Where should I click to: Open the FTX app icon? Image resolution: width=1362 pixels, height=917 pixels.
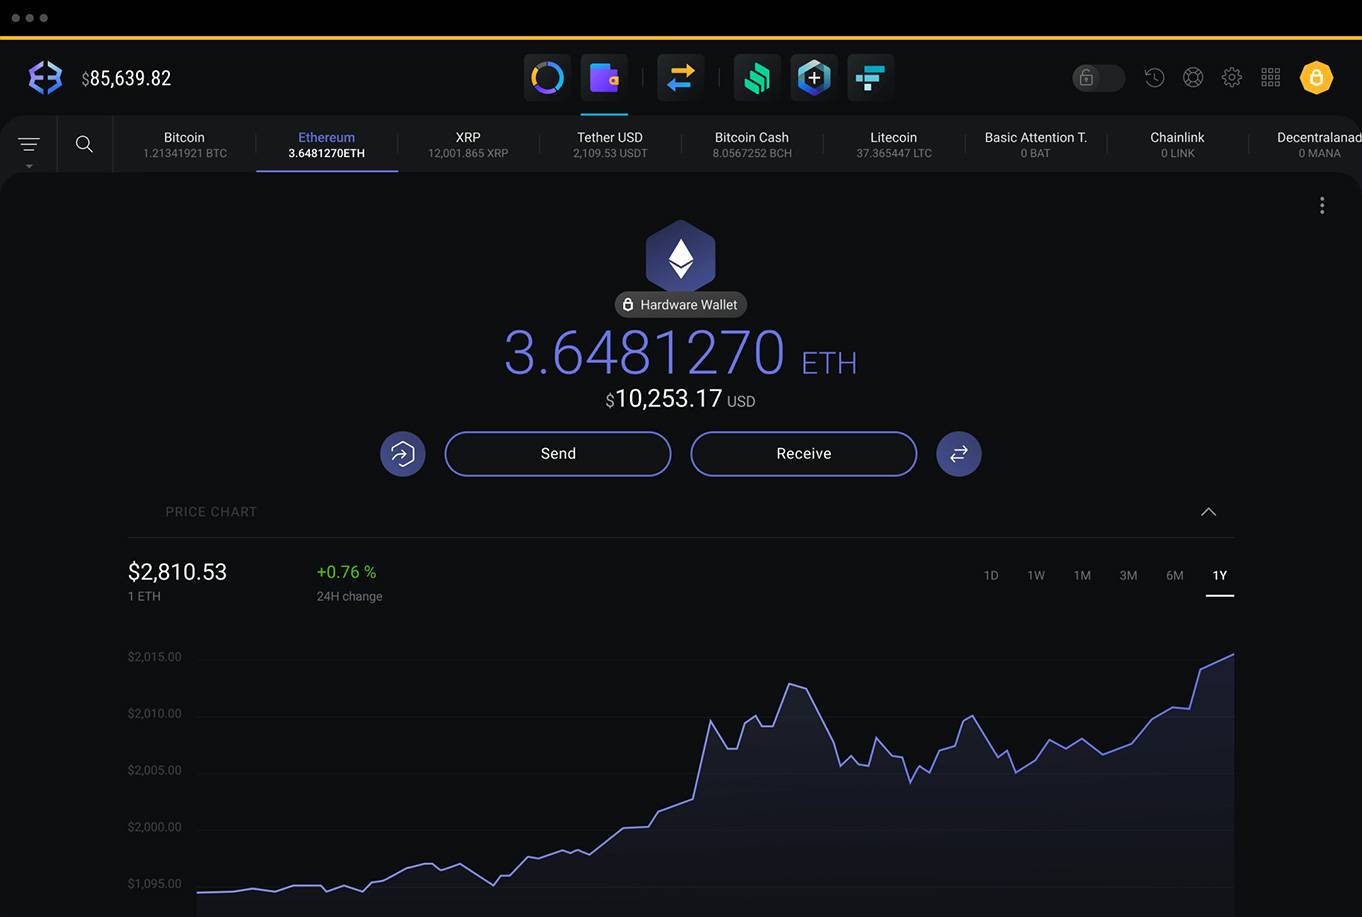point(870,78)
